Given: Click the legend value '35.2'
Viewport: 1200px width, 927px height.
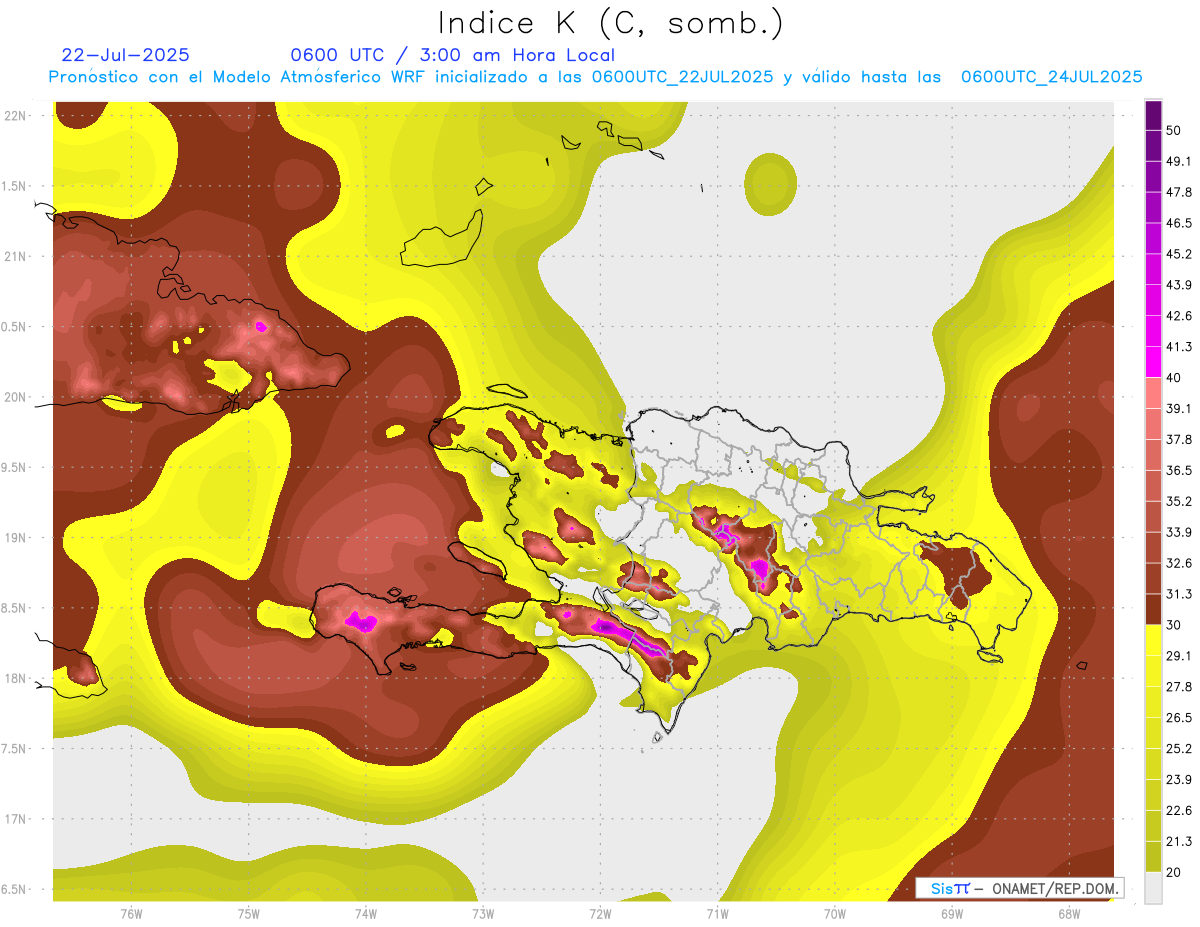Looking at the screenshot, I should point(1179,501).
